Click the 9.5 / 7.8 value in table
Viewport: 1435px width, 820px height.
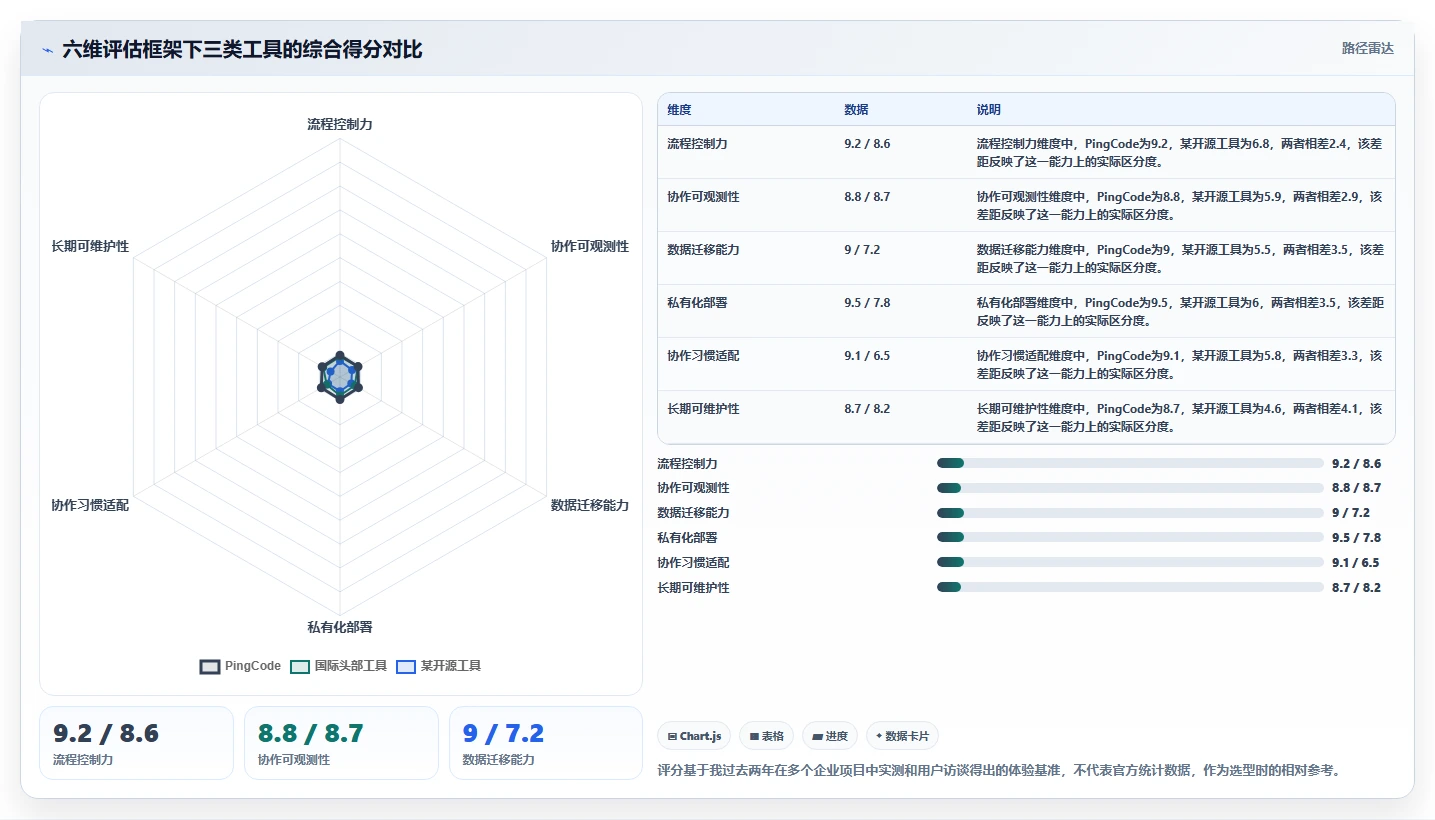click(867, 303)
